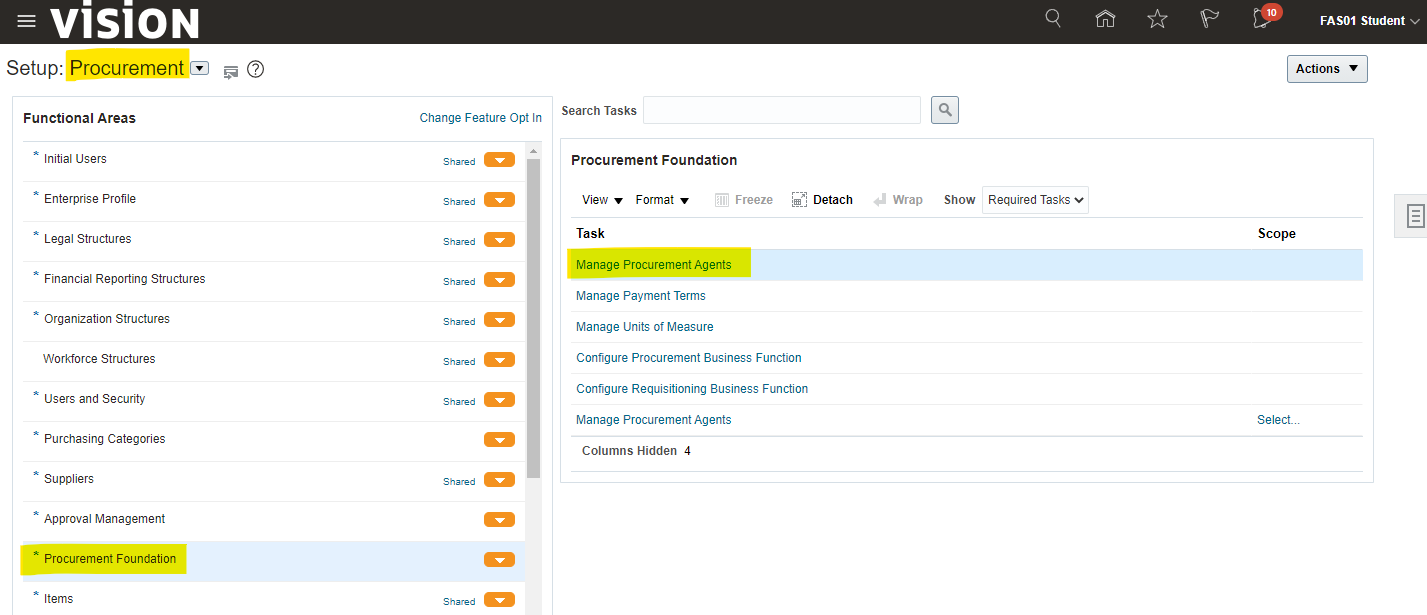Click the Change Feature Opt In link
This screenshot has height=615, width=1427.
click(480, 118)
